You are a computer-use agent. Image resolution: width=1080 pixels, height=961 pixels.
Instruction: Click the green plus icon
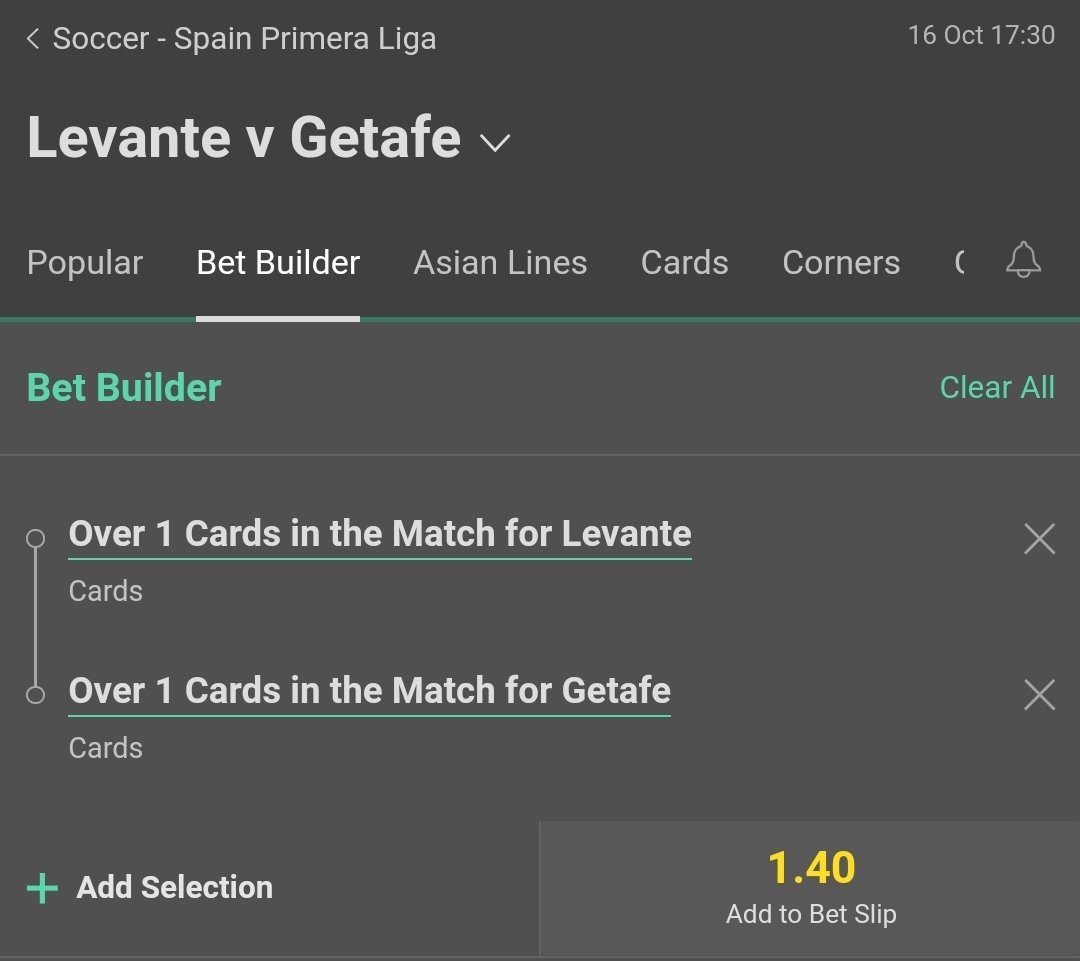coord(42,888)
